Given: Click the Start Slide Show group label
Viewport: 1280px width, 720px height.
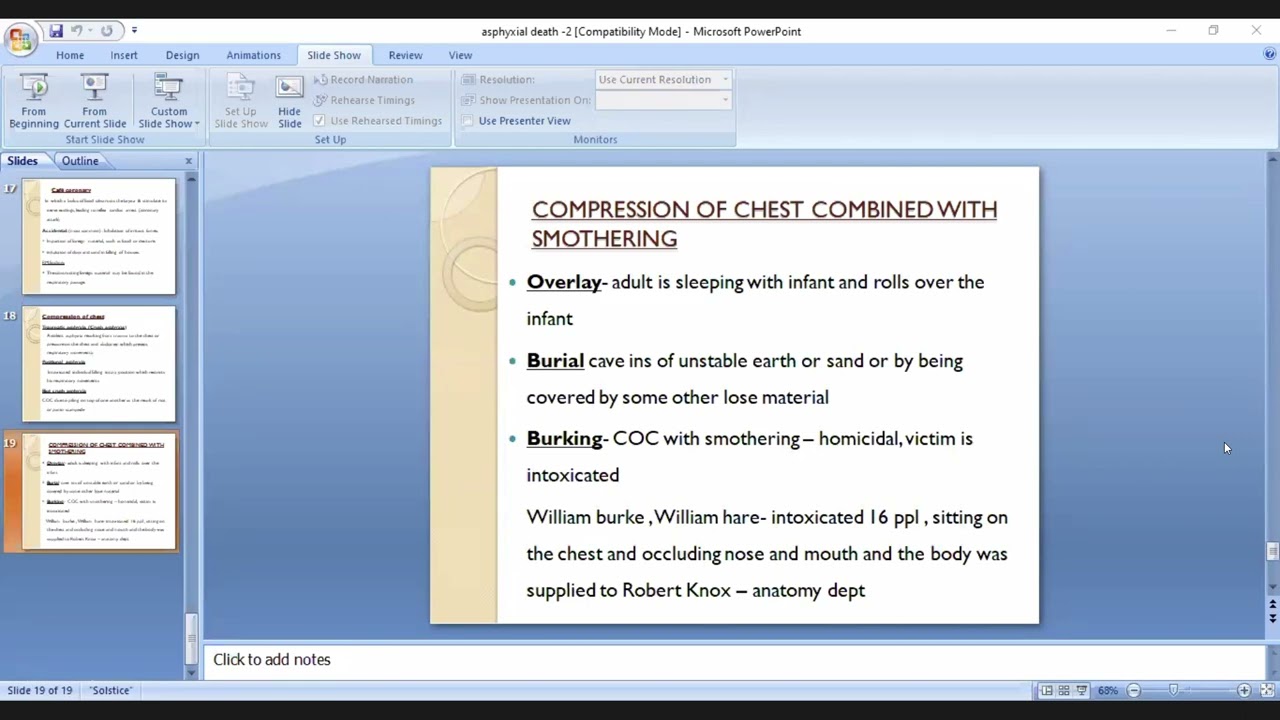Looking at the screenshot, I should click(x=105, y=139).
